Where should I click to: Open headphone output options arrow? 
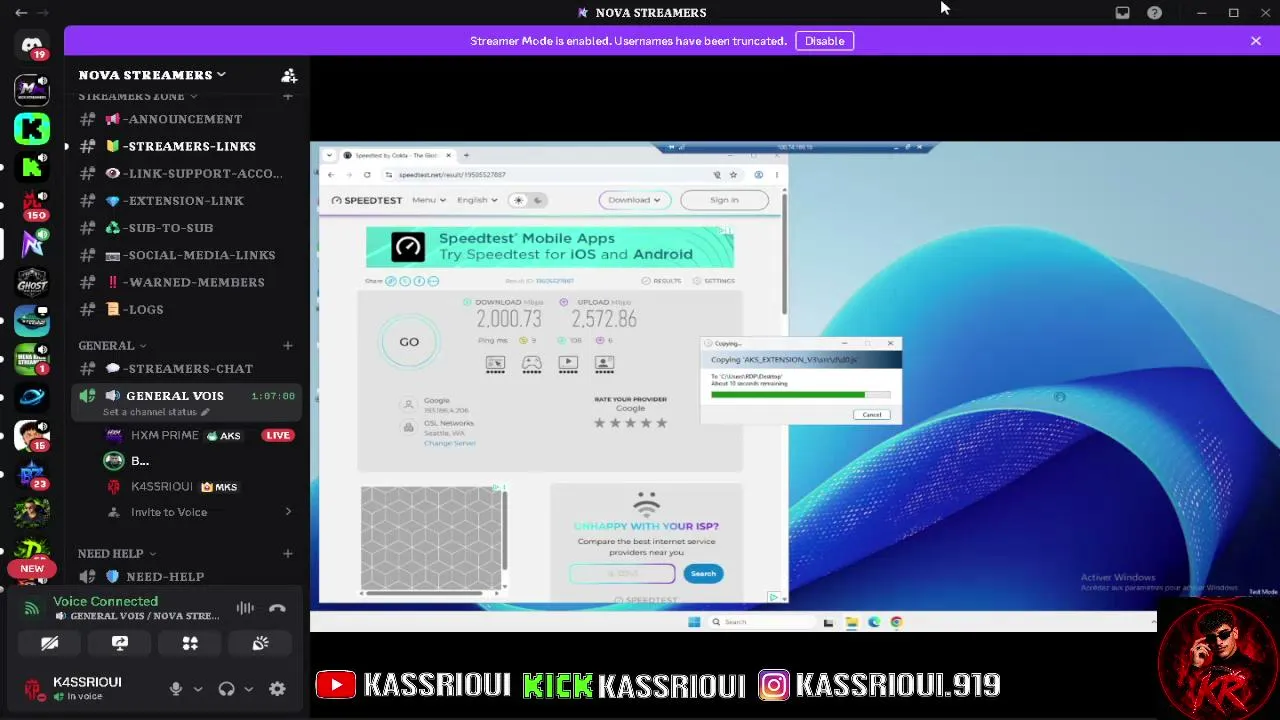(248, 688)
